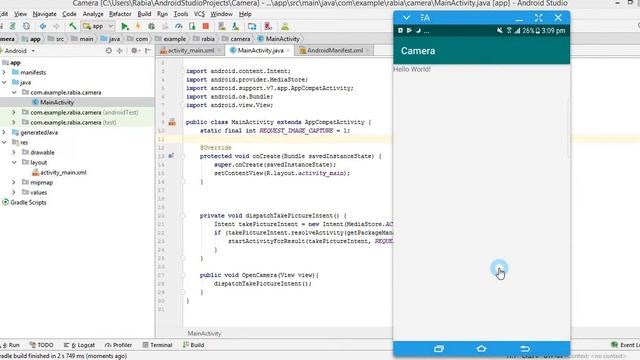Hide the Project panel with its hide icon

pyautogui.click(x=147, y=51)
